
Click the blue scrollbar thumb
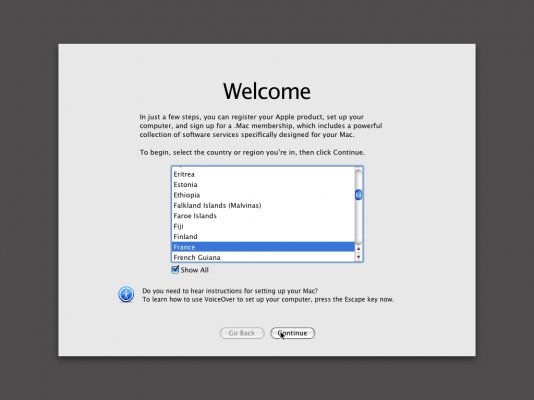[x=358, y=195]
